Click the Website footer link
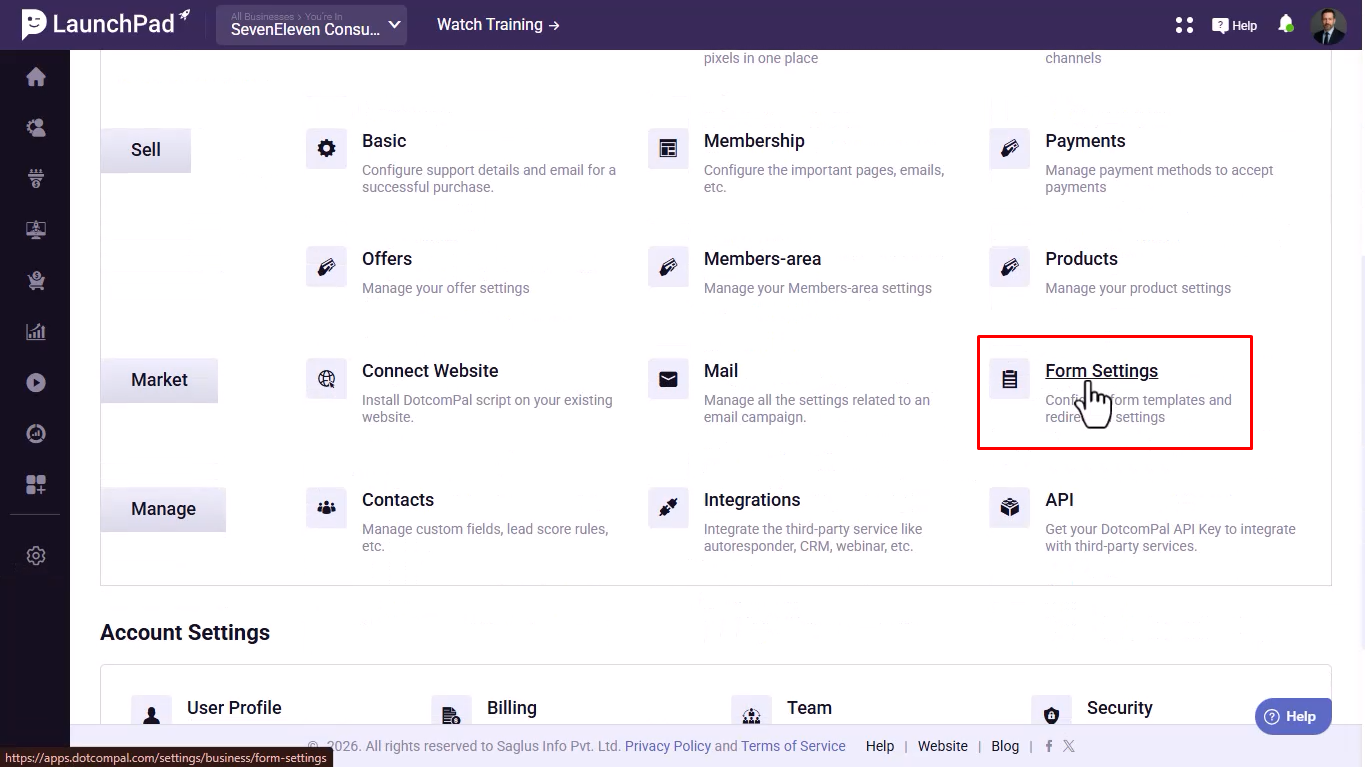This screenshot has width=1365, height=767. (943, 746)
